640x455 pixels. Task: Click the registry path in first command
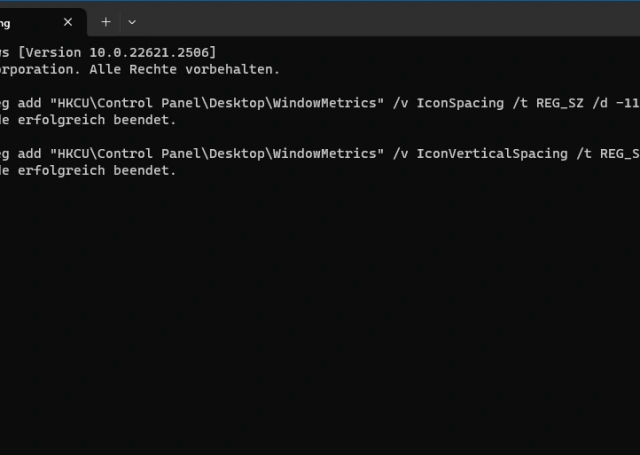pyautogui.click(x=220, y=103)
